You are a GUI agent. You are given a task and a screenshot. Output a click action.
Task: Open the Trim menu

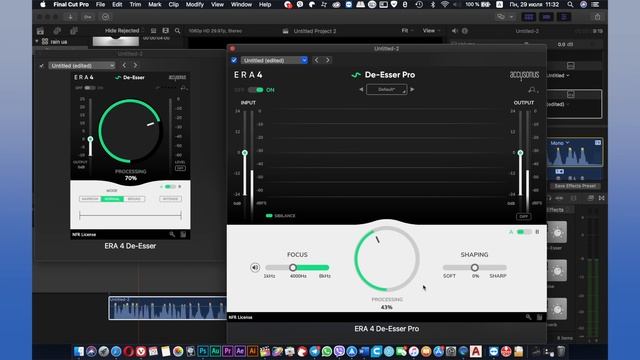pos(135,4)
